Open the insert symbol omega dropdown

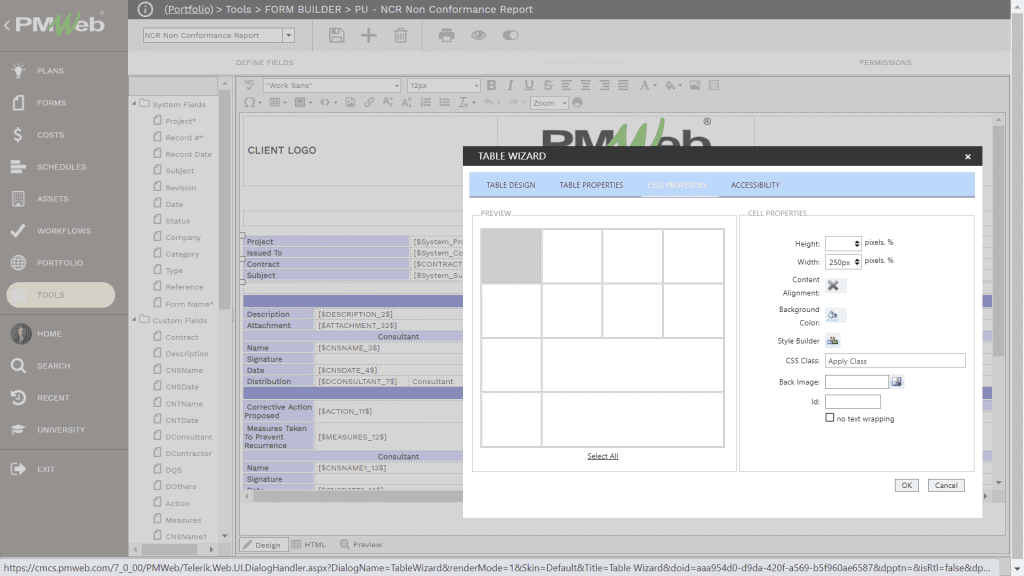[252, 103]
